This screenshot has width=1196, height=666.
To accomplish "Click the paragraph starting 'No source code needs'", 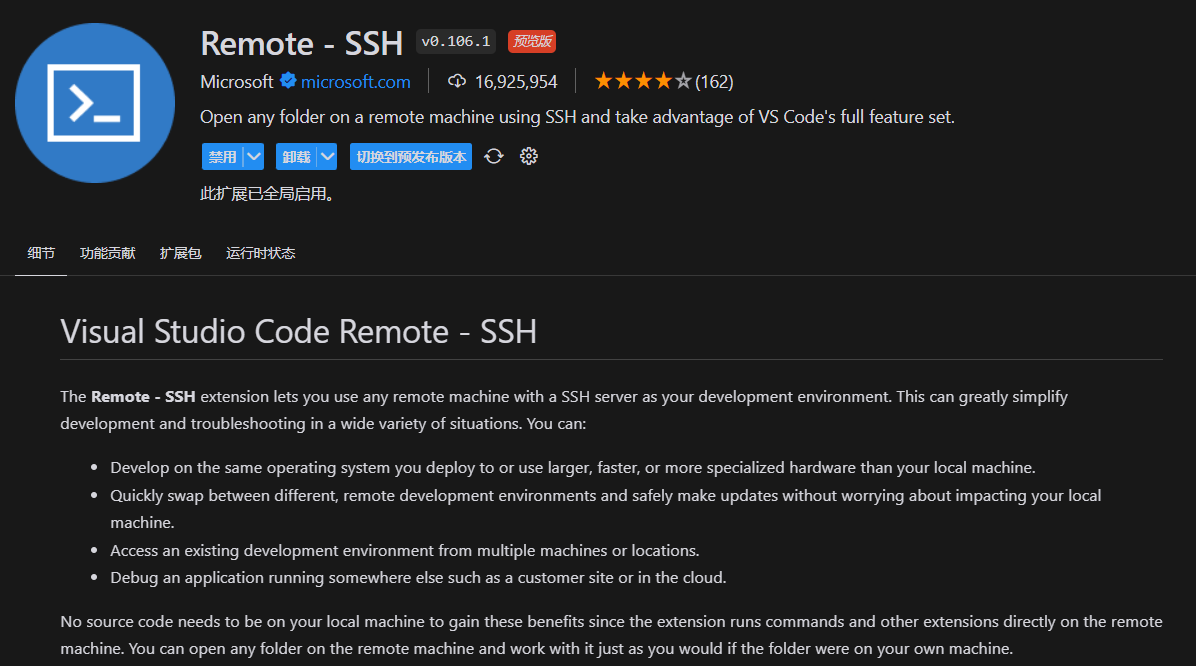I will click(x=611, y=635).
